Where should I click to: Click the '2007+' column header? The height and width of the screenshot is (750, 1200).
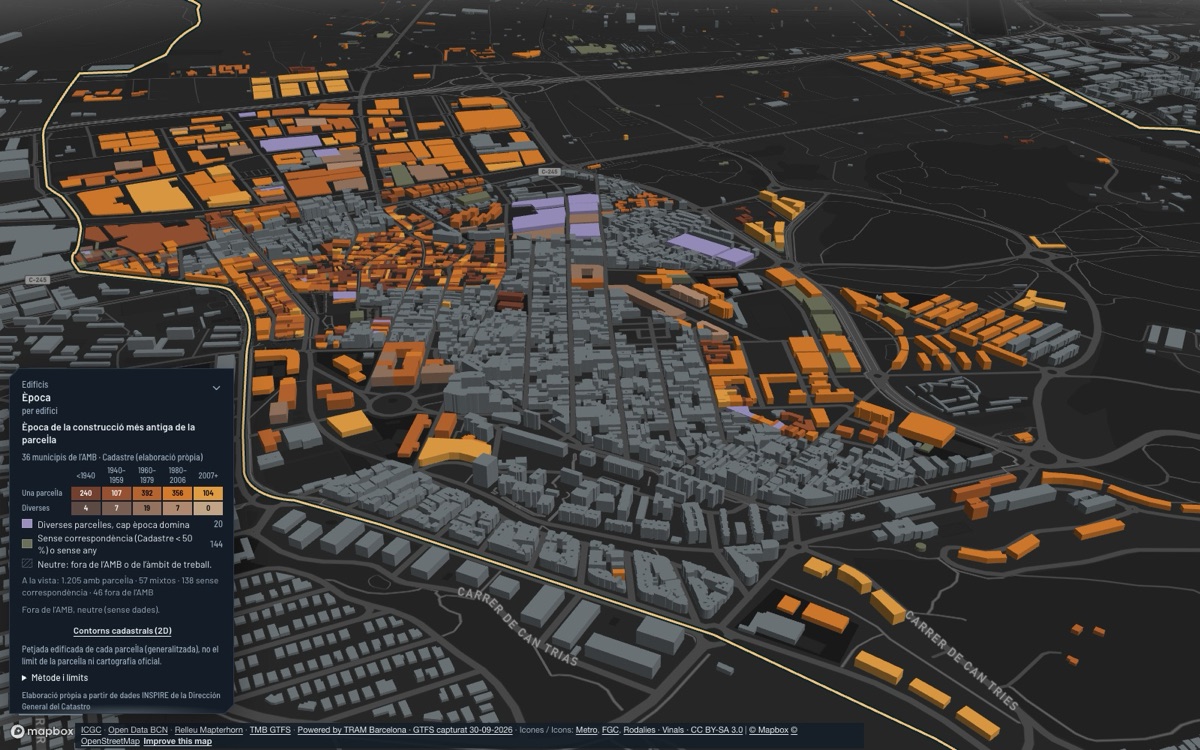point(207,475)
